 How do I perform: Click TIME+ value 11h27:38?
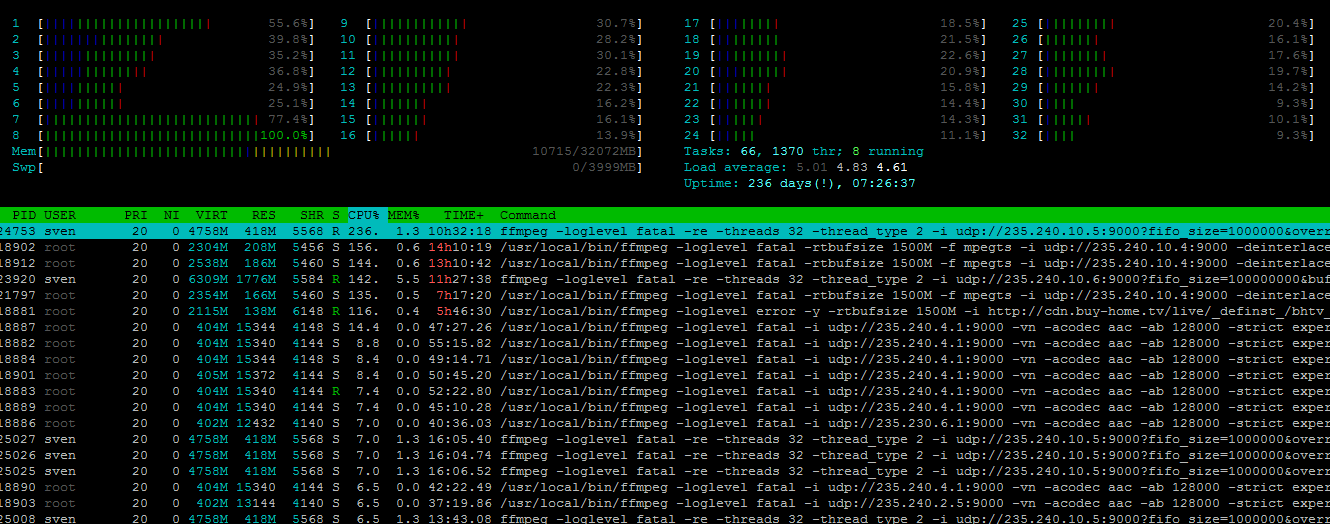click(x=460, y=279)
